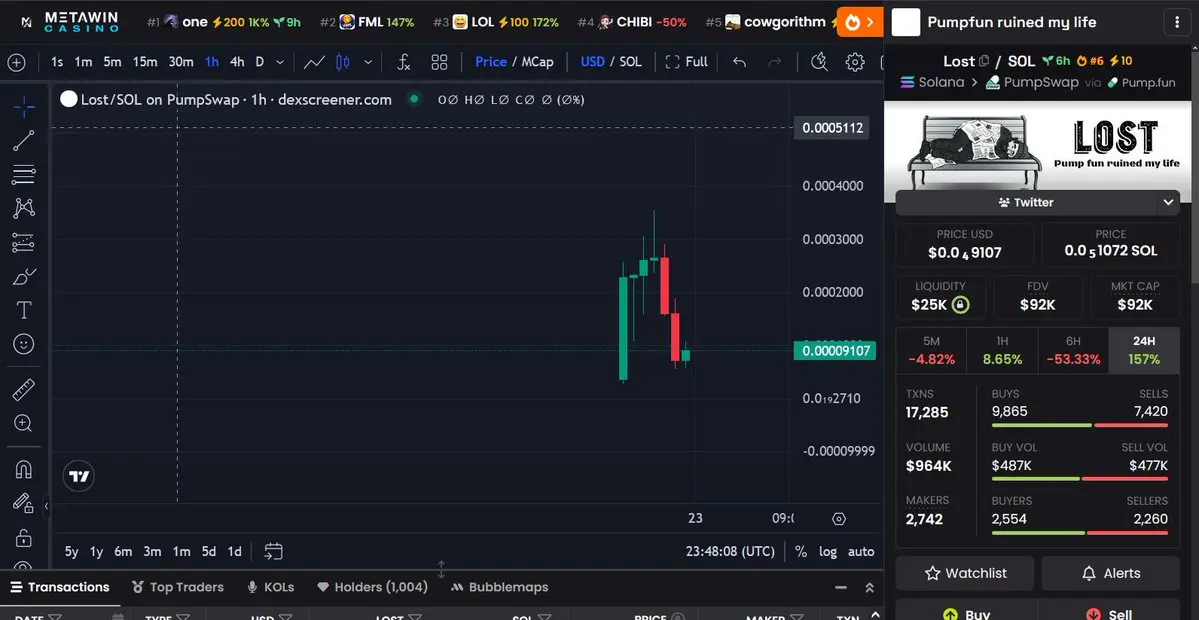Open the Twitter community link
Screen dimensions: 1199x620
(x=1025, y=203)
